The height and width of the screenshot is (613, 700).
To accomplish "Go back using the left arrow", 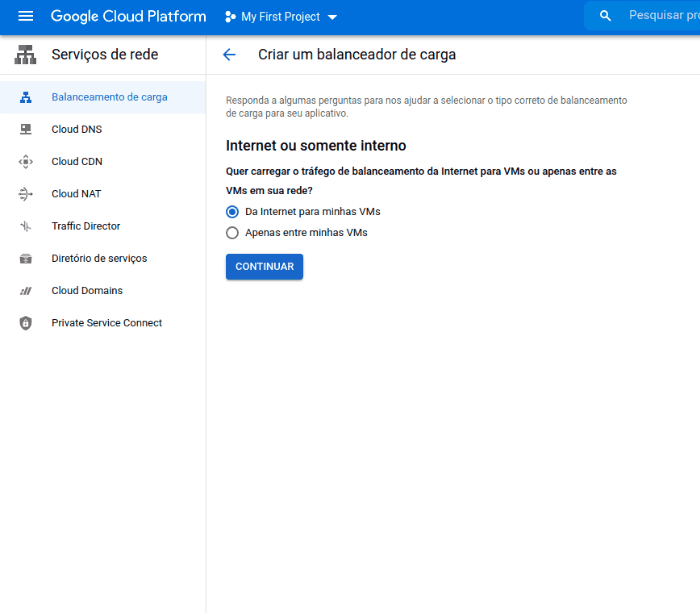I will [230, 55].
